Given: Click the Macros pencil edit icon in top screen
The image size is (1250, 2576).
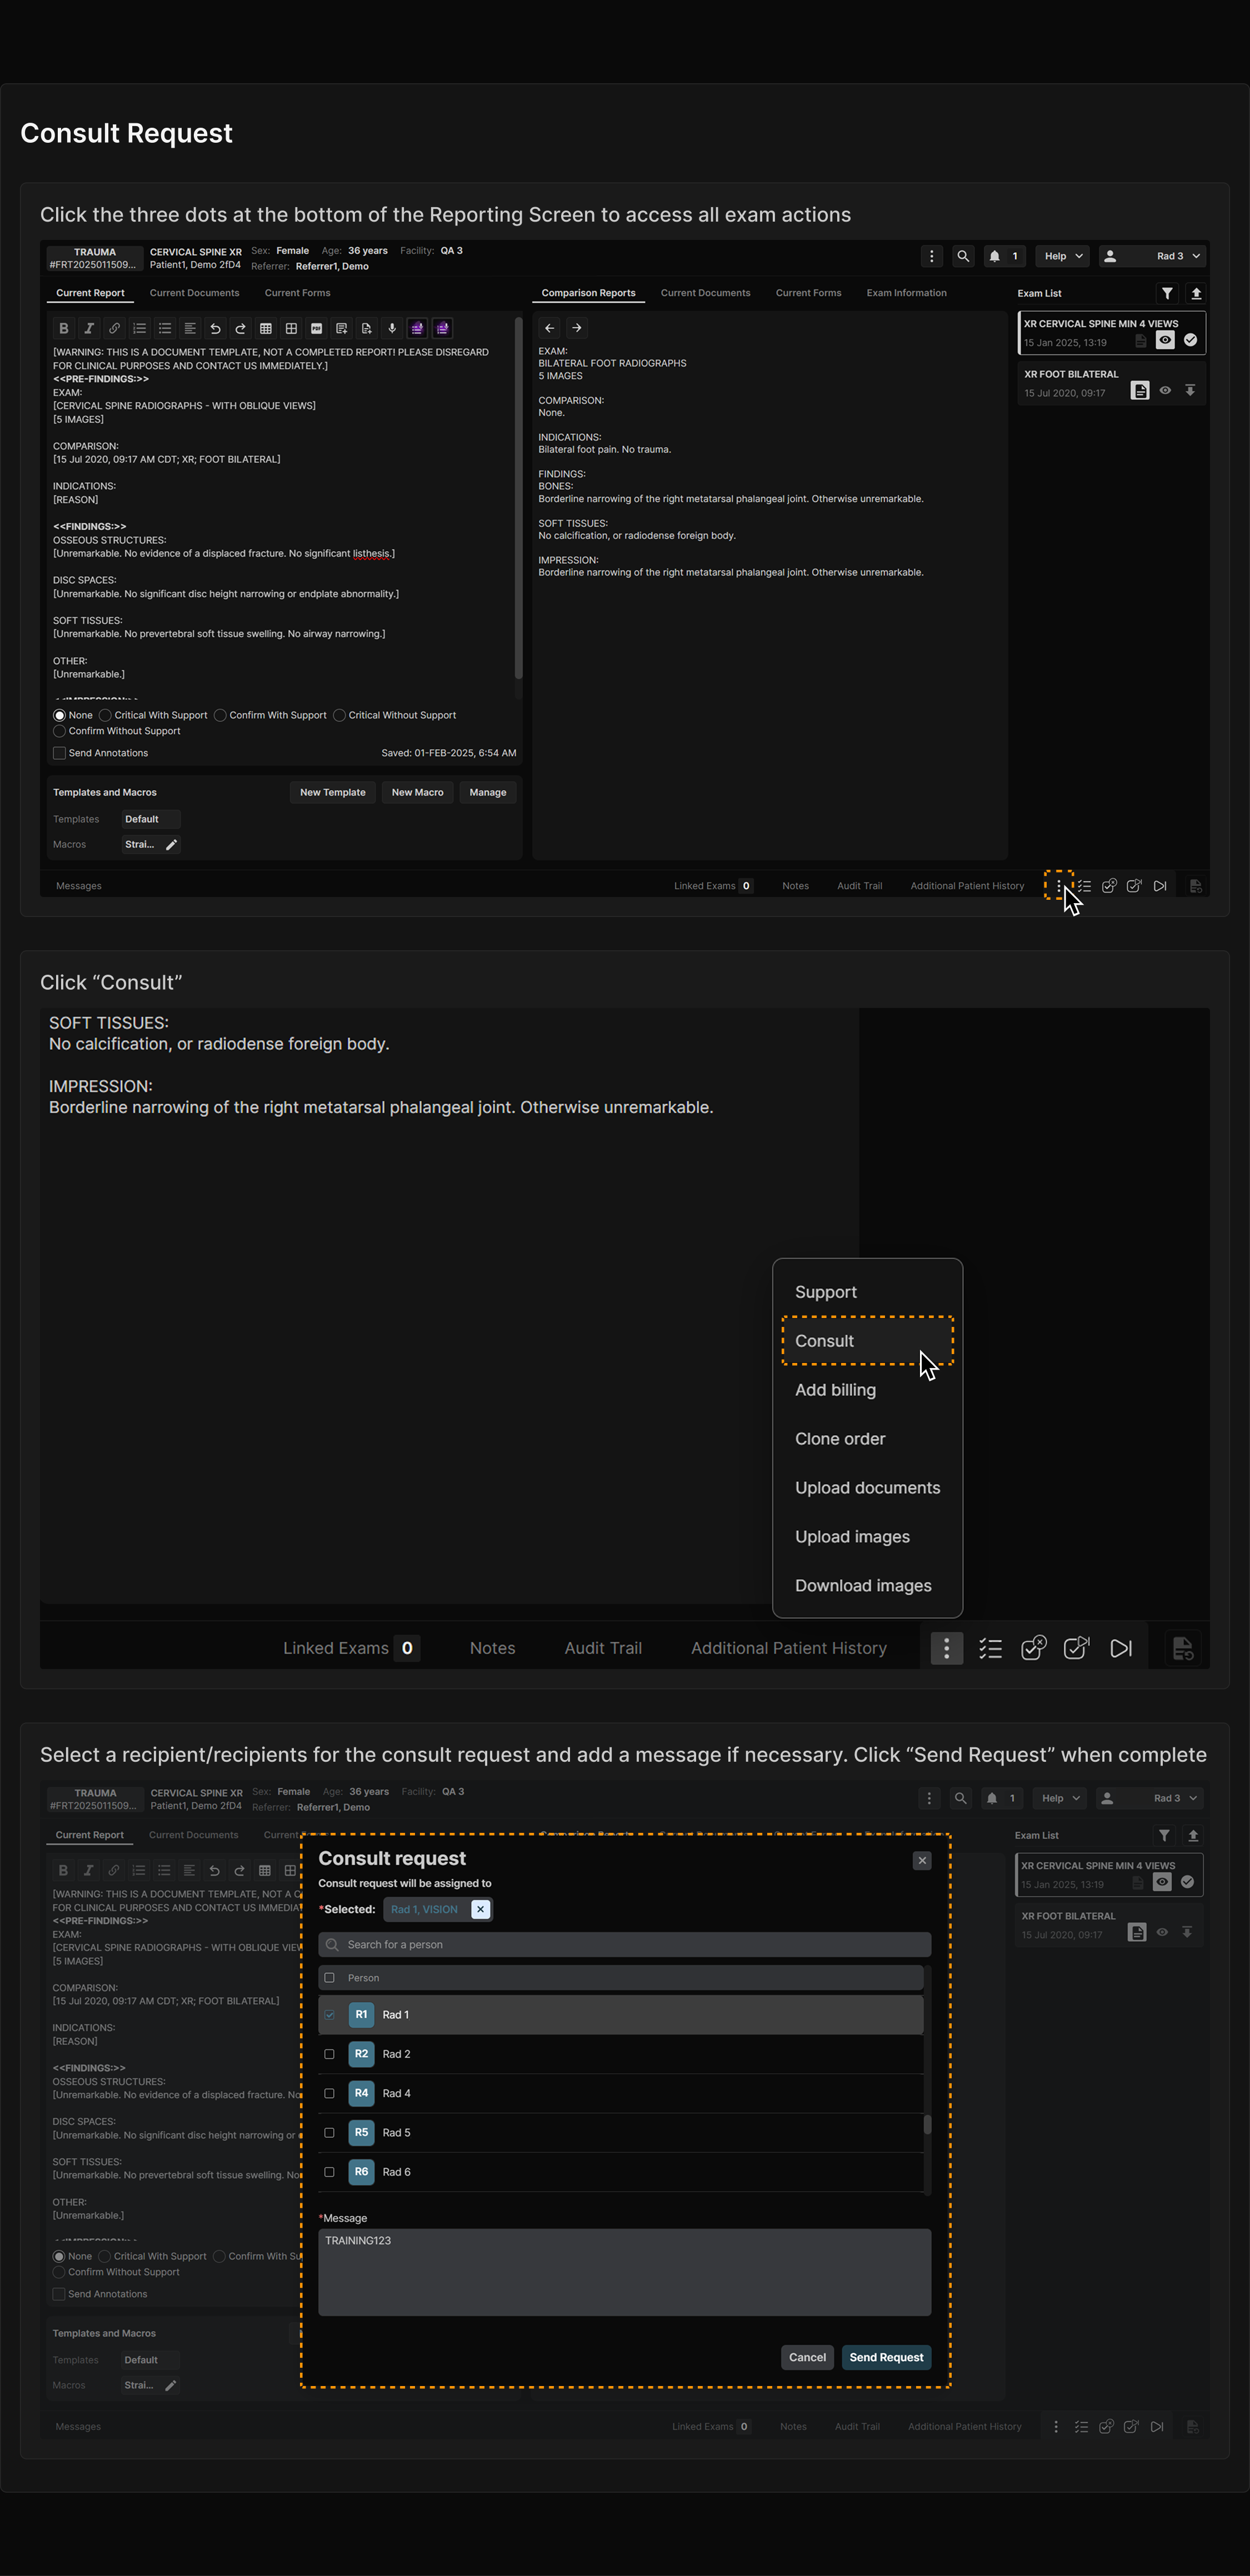Looking at the screenshot, I should (171, 845).
